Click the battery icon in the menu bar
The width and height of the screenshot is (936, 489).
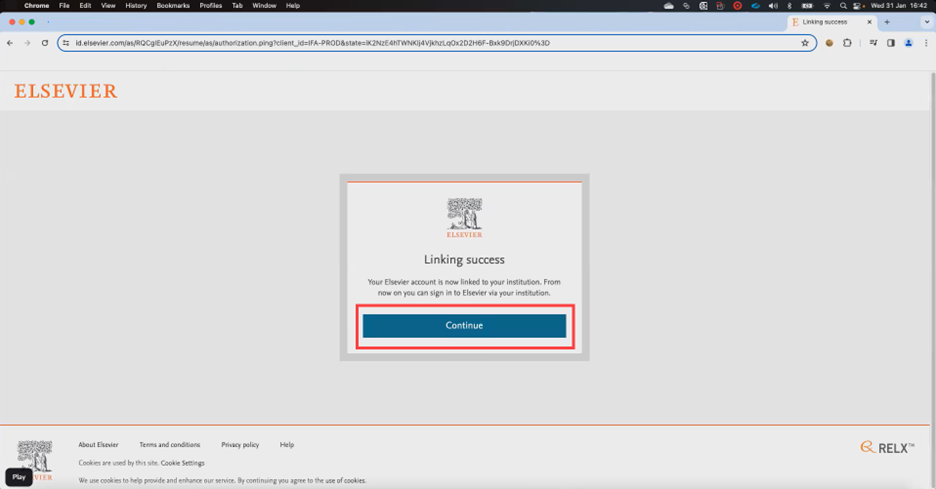pos(807,6)
